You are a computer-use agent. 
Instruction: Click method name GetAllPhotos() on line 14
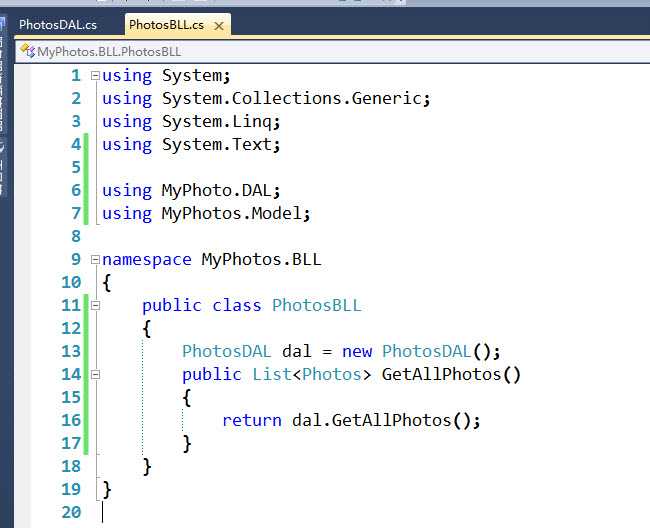tap(451, 375)
